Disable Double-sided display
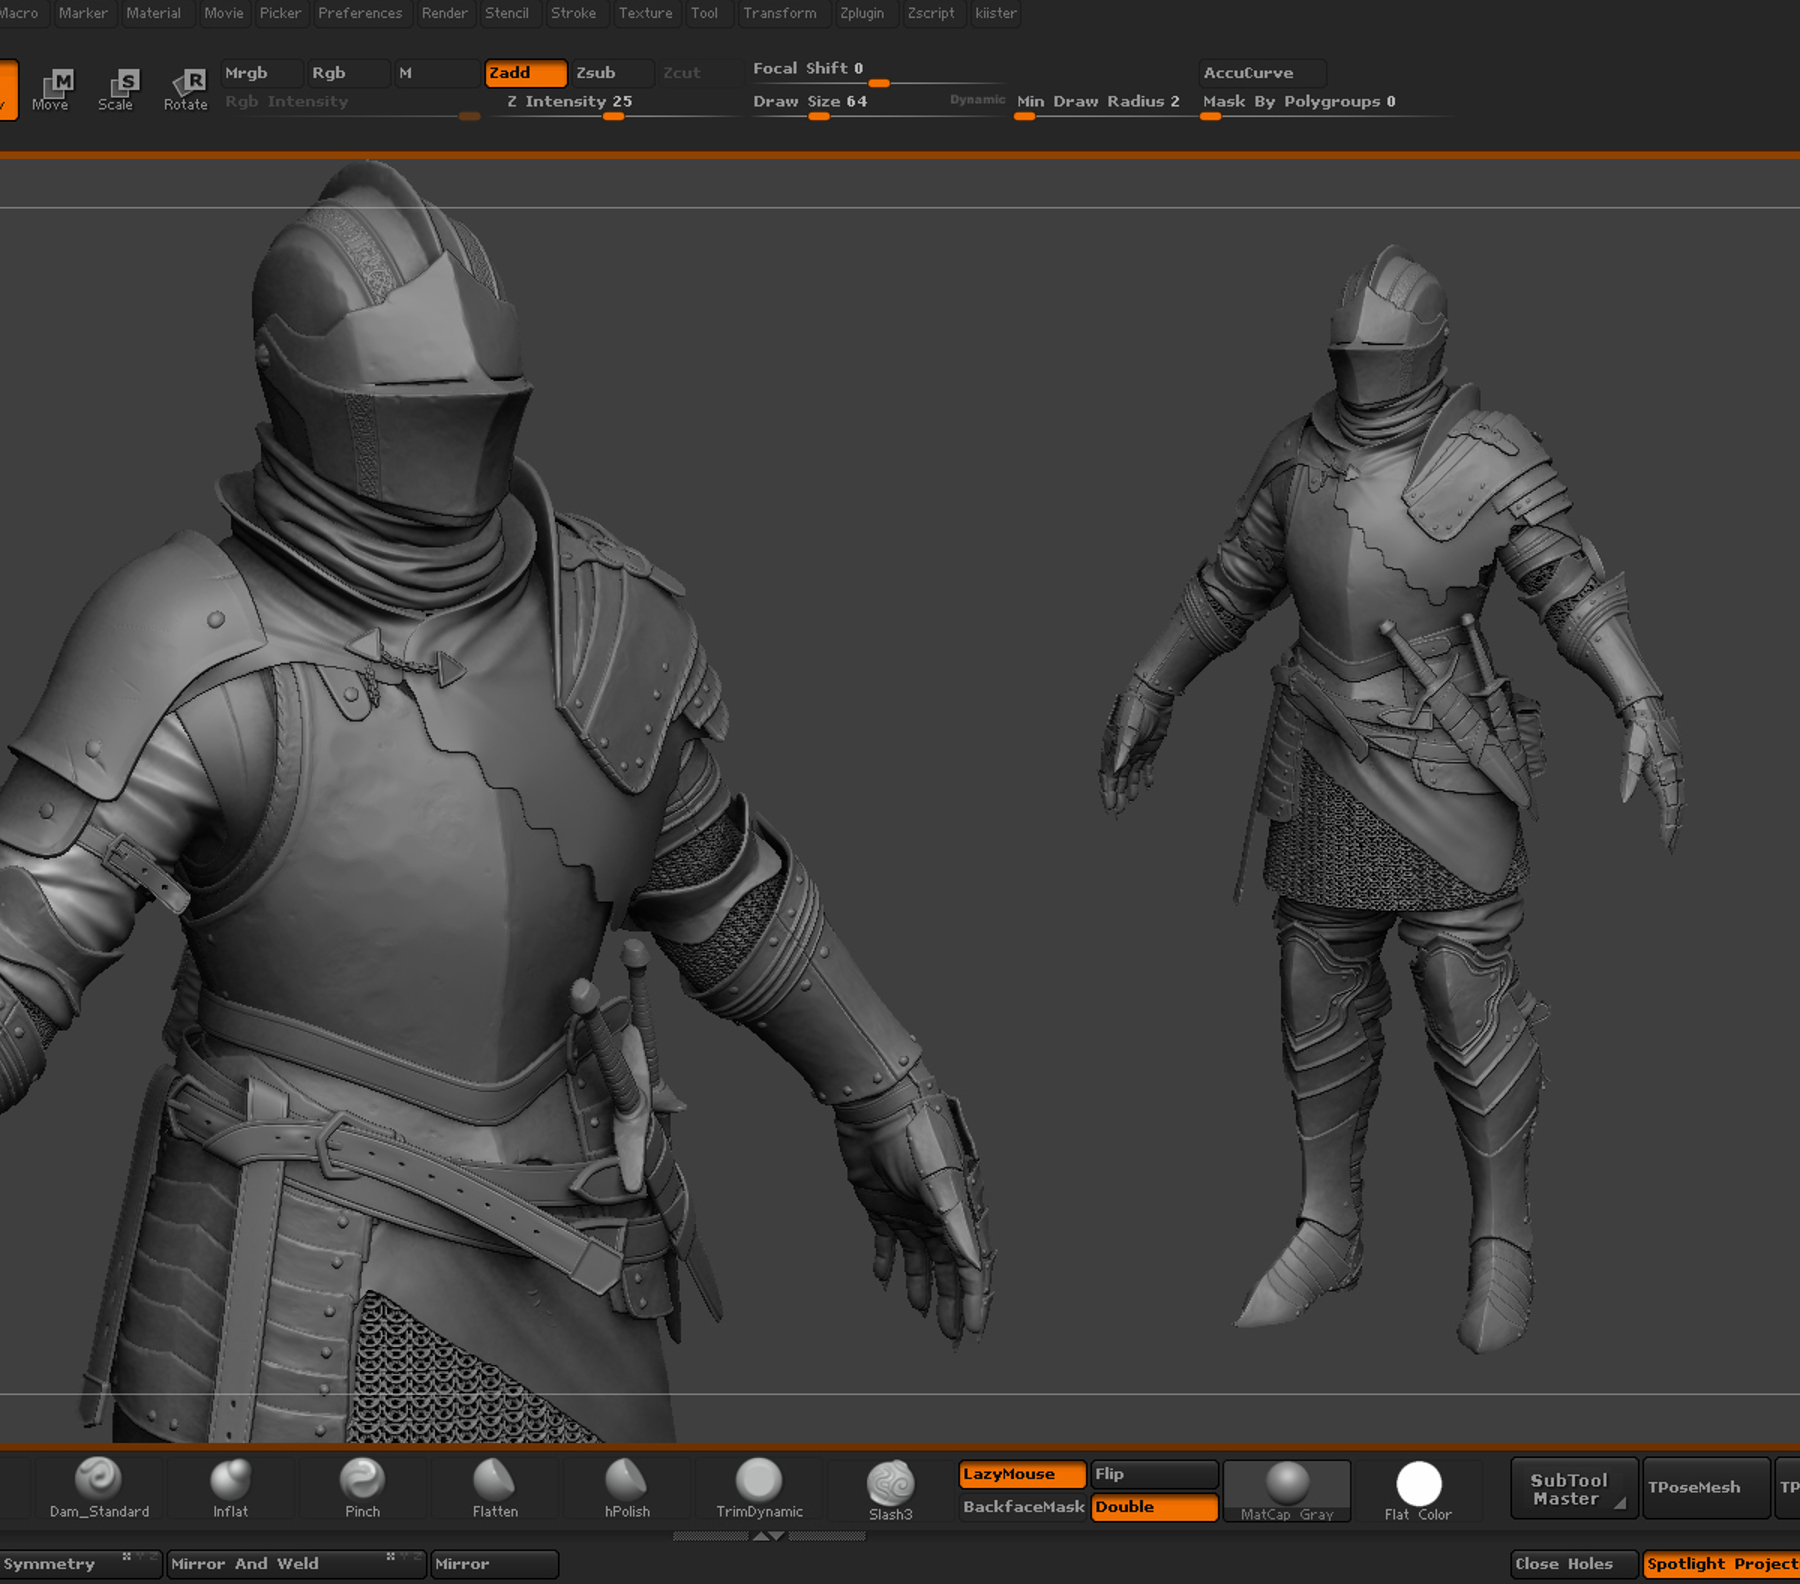1800x1584 pixels. [x=1154, y=1507]
